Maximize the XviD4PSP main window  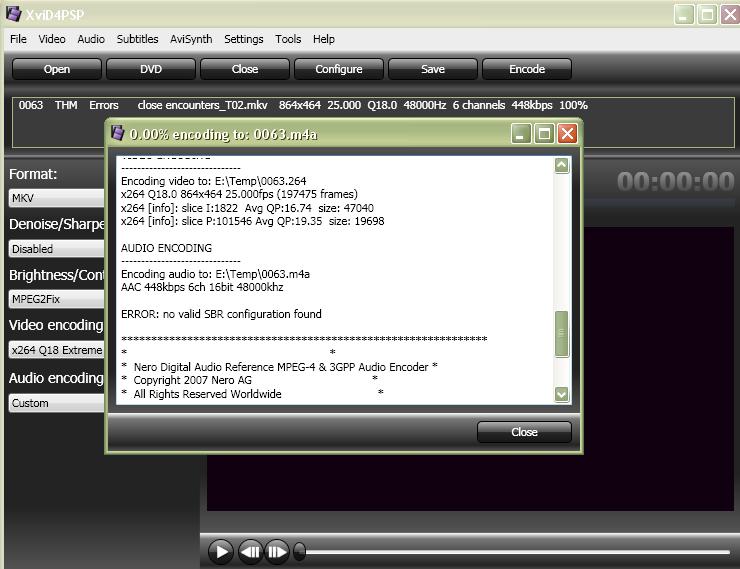coord(707,15)
